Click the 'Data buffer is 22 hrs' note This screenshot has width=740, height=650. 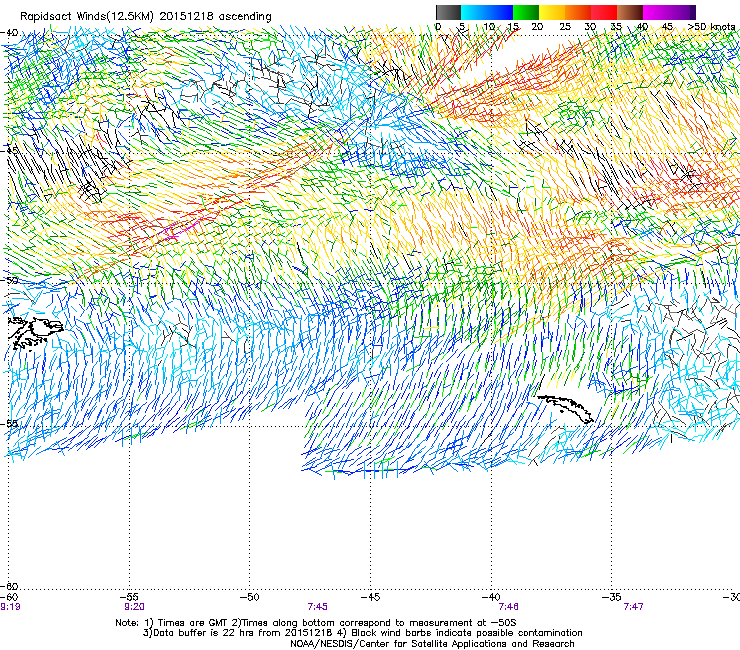tap(362, 633)
